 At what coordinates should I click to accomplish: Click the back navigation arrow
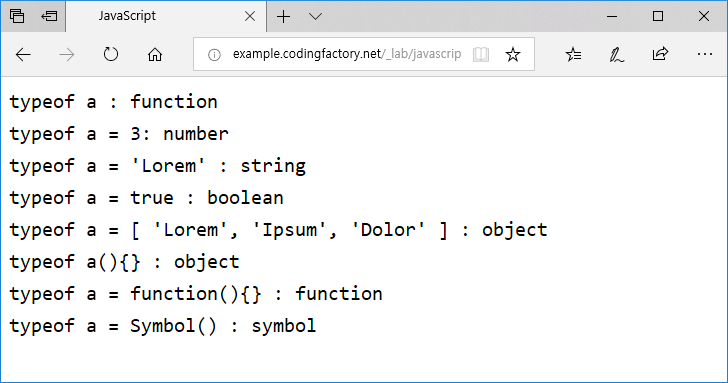(23, 55)
